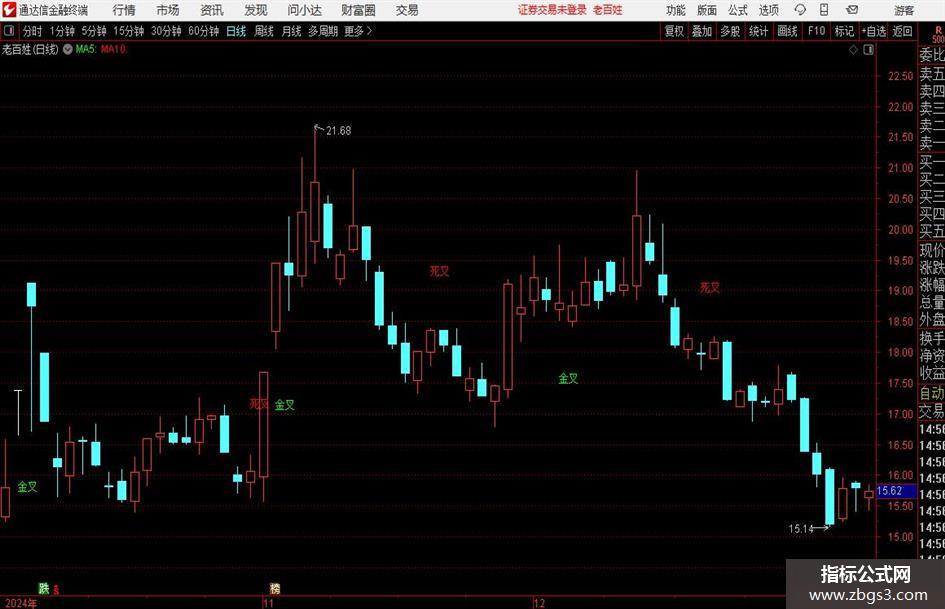Click the MA5 indicator label
The image size is (945, 609).
(86, 49)
